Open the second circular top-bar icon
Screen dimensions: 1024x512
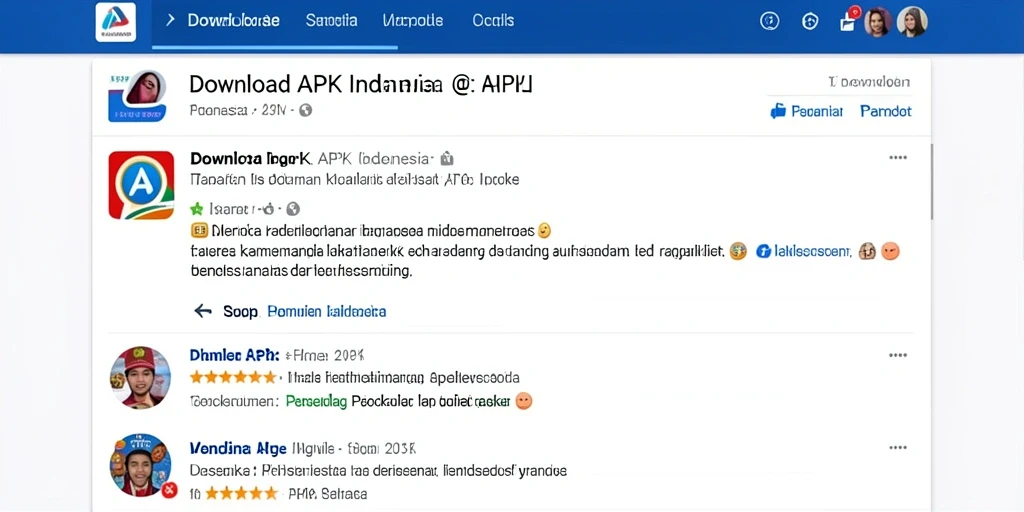(810, 22)
